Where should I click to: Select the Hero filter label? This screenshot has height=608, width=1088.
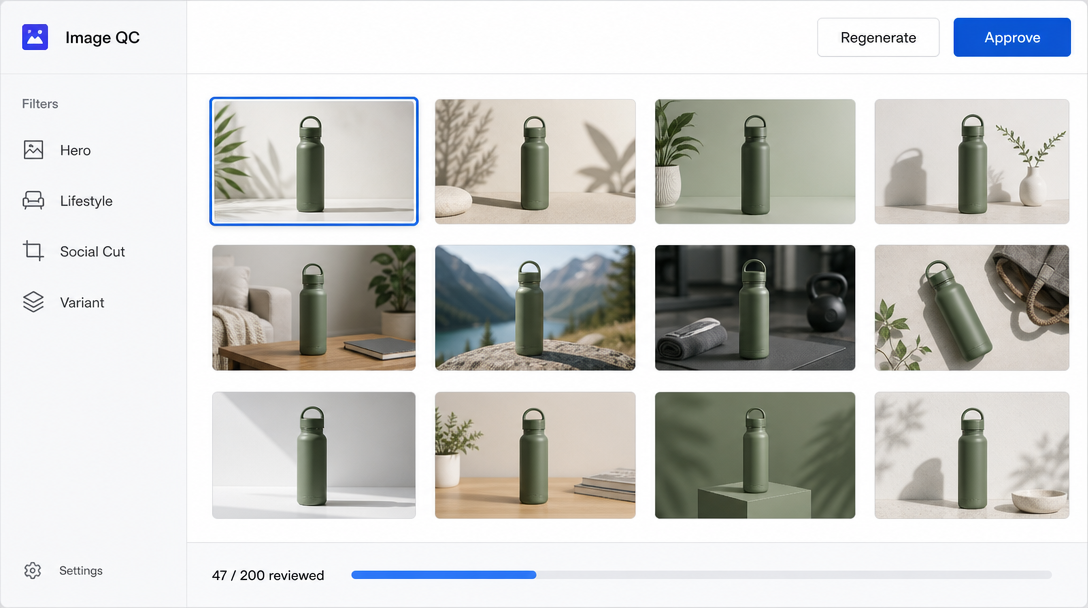point(75,151)
